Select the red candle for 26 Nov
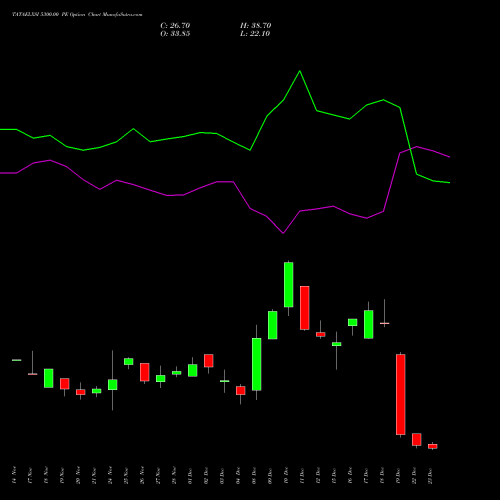The height and width of the screenshot is (500, 500). click(145, 372)
